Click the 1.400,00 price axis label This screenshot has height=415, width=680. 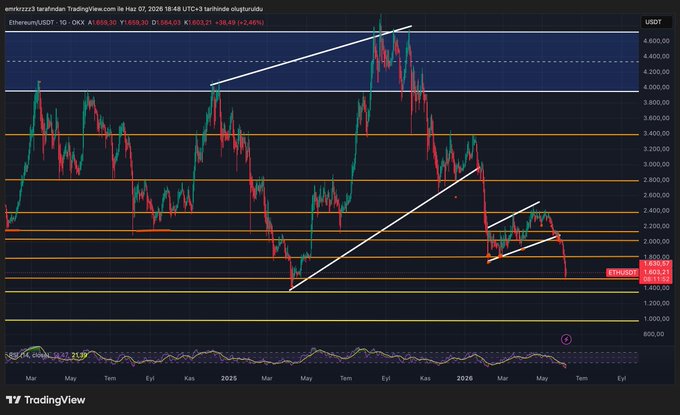coord(657,288)
